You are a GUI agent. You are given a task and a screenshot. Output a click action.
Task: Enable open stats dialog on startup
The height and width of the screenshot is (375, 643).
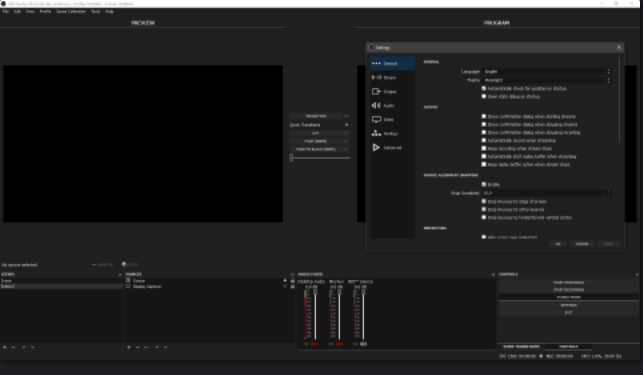(x=484, y=96)
